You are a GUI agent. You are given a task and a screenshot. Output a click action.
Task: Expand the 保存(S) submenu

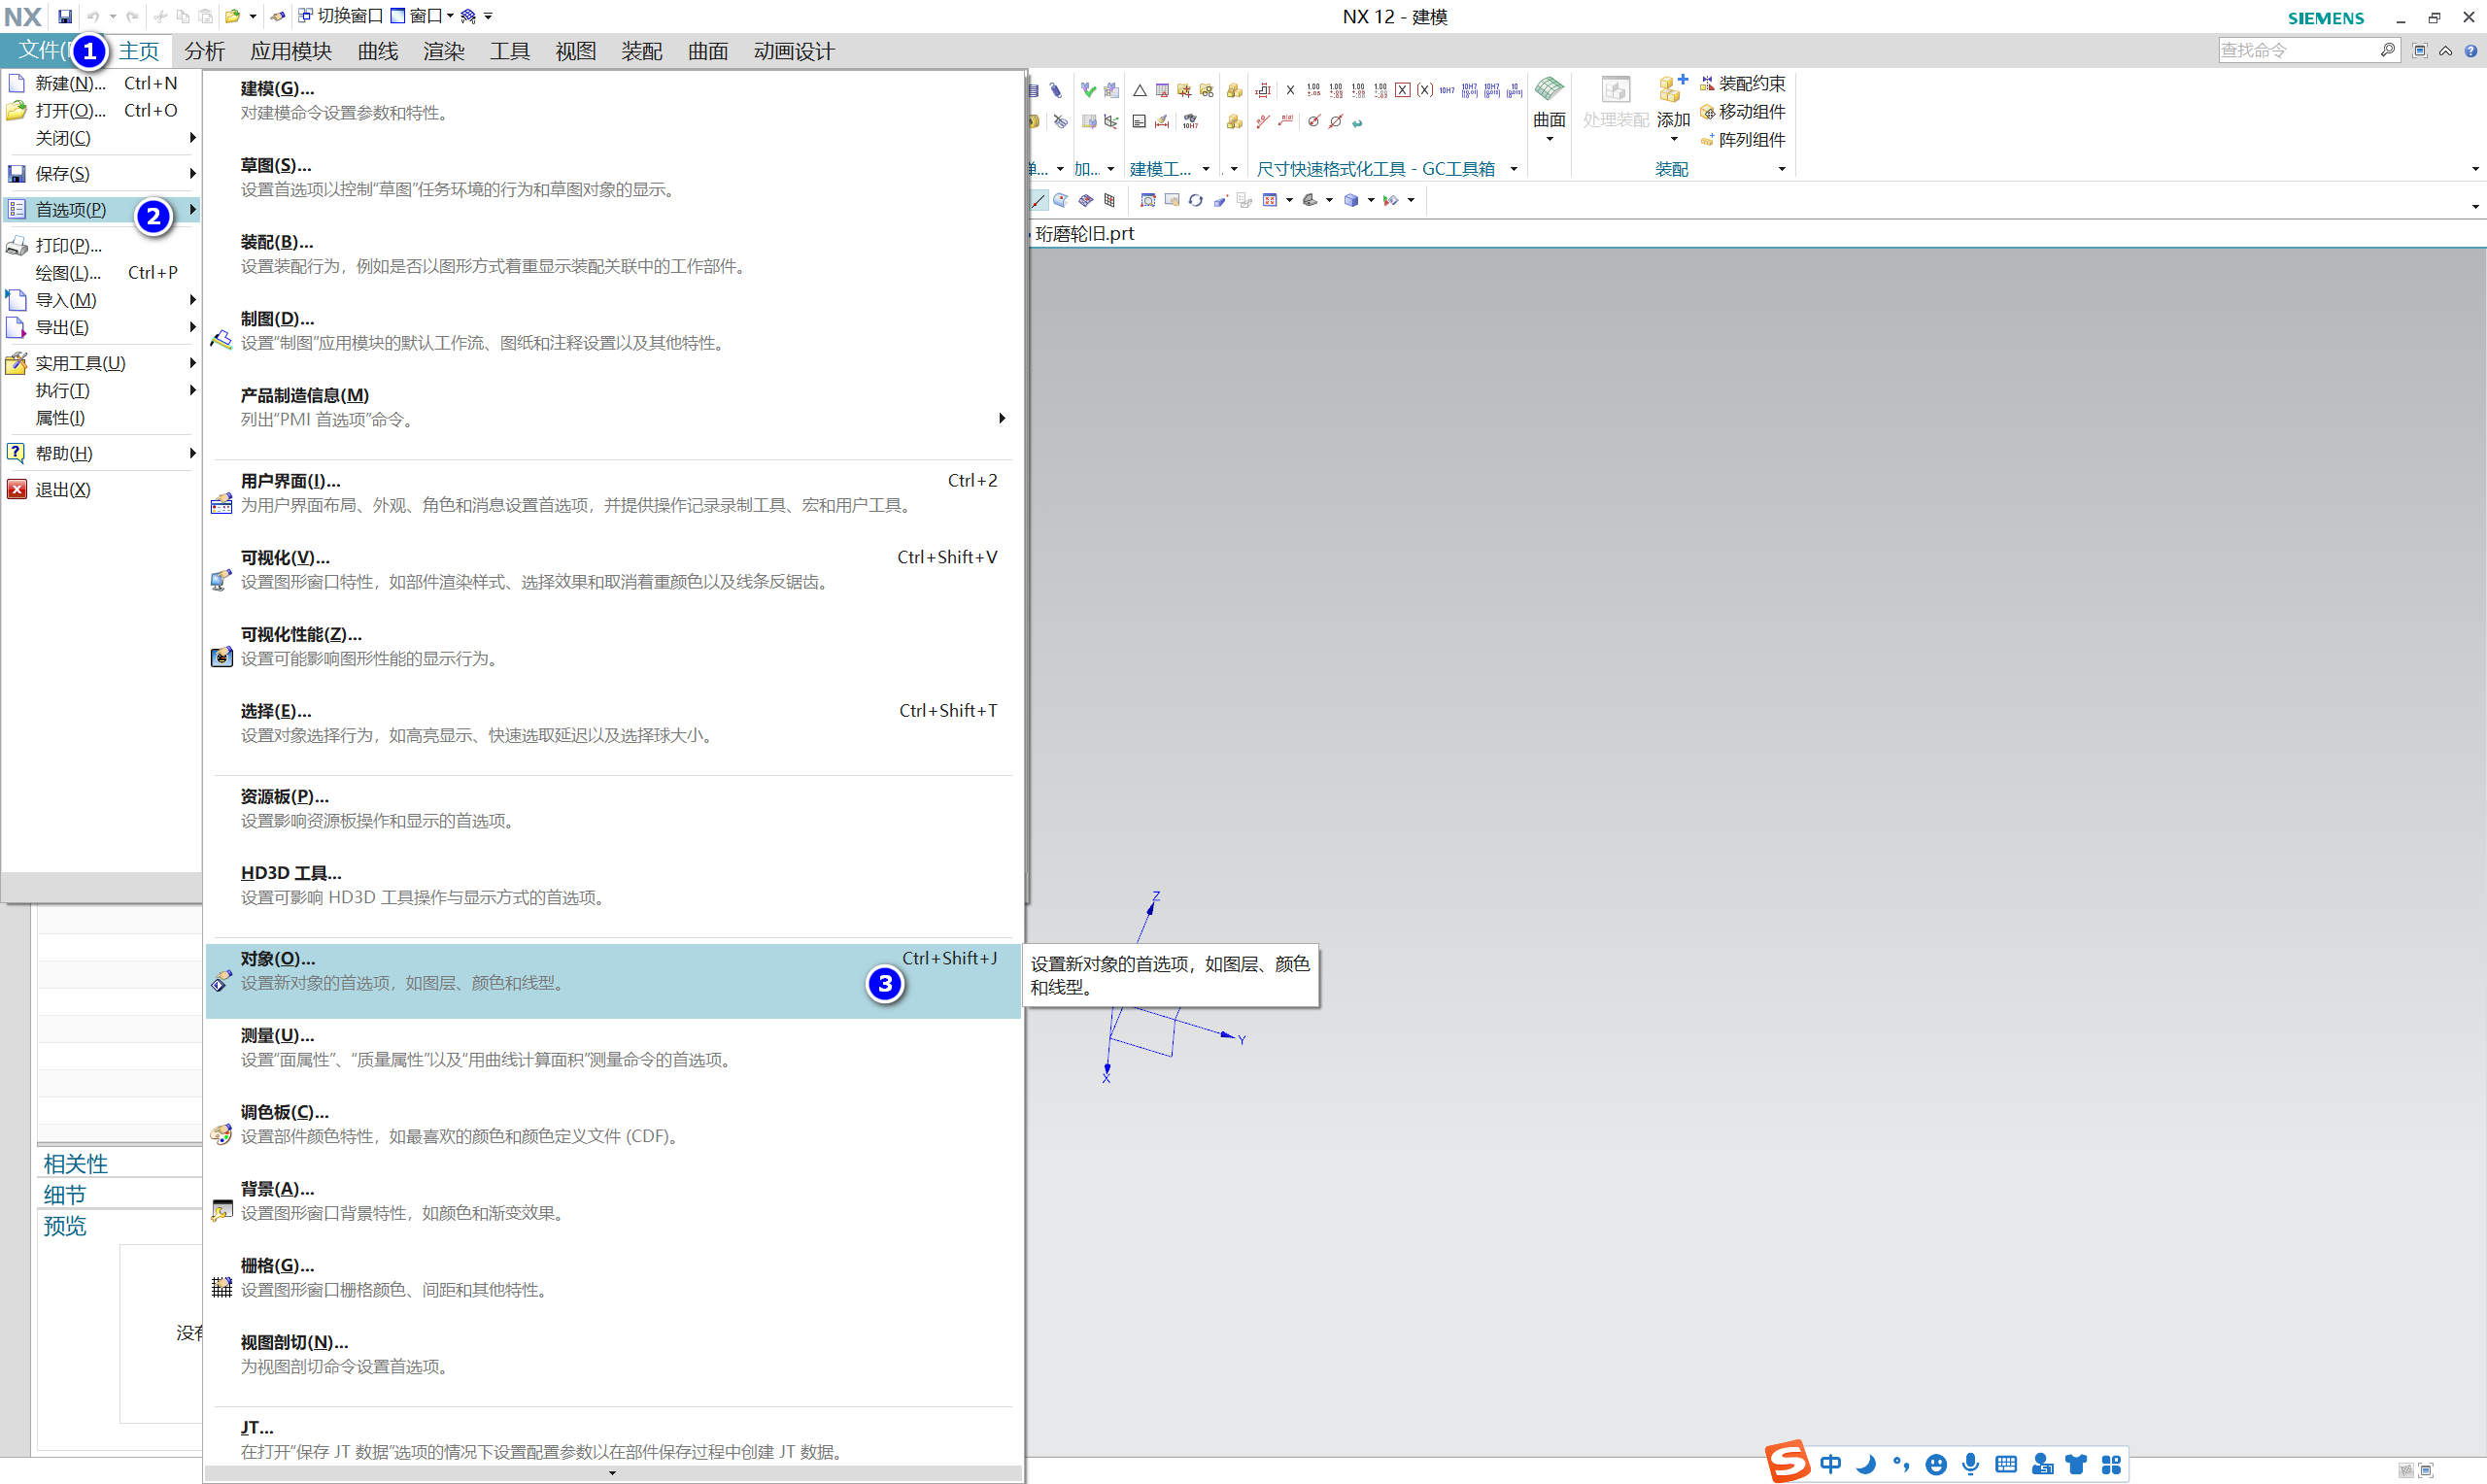(100, 174)
